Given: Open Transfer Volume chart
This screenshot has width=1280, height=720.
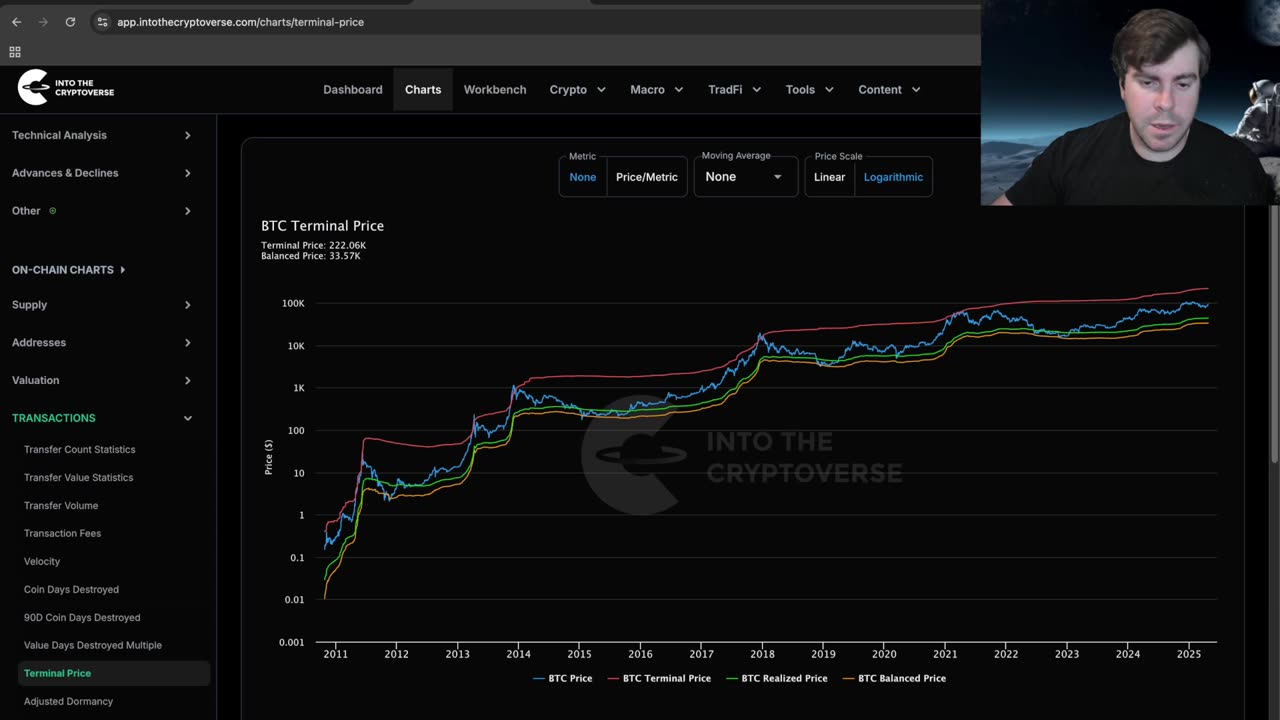Looking at the screenshot, I should pos(61,506).
